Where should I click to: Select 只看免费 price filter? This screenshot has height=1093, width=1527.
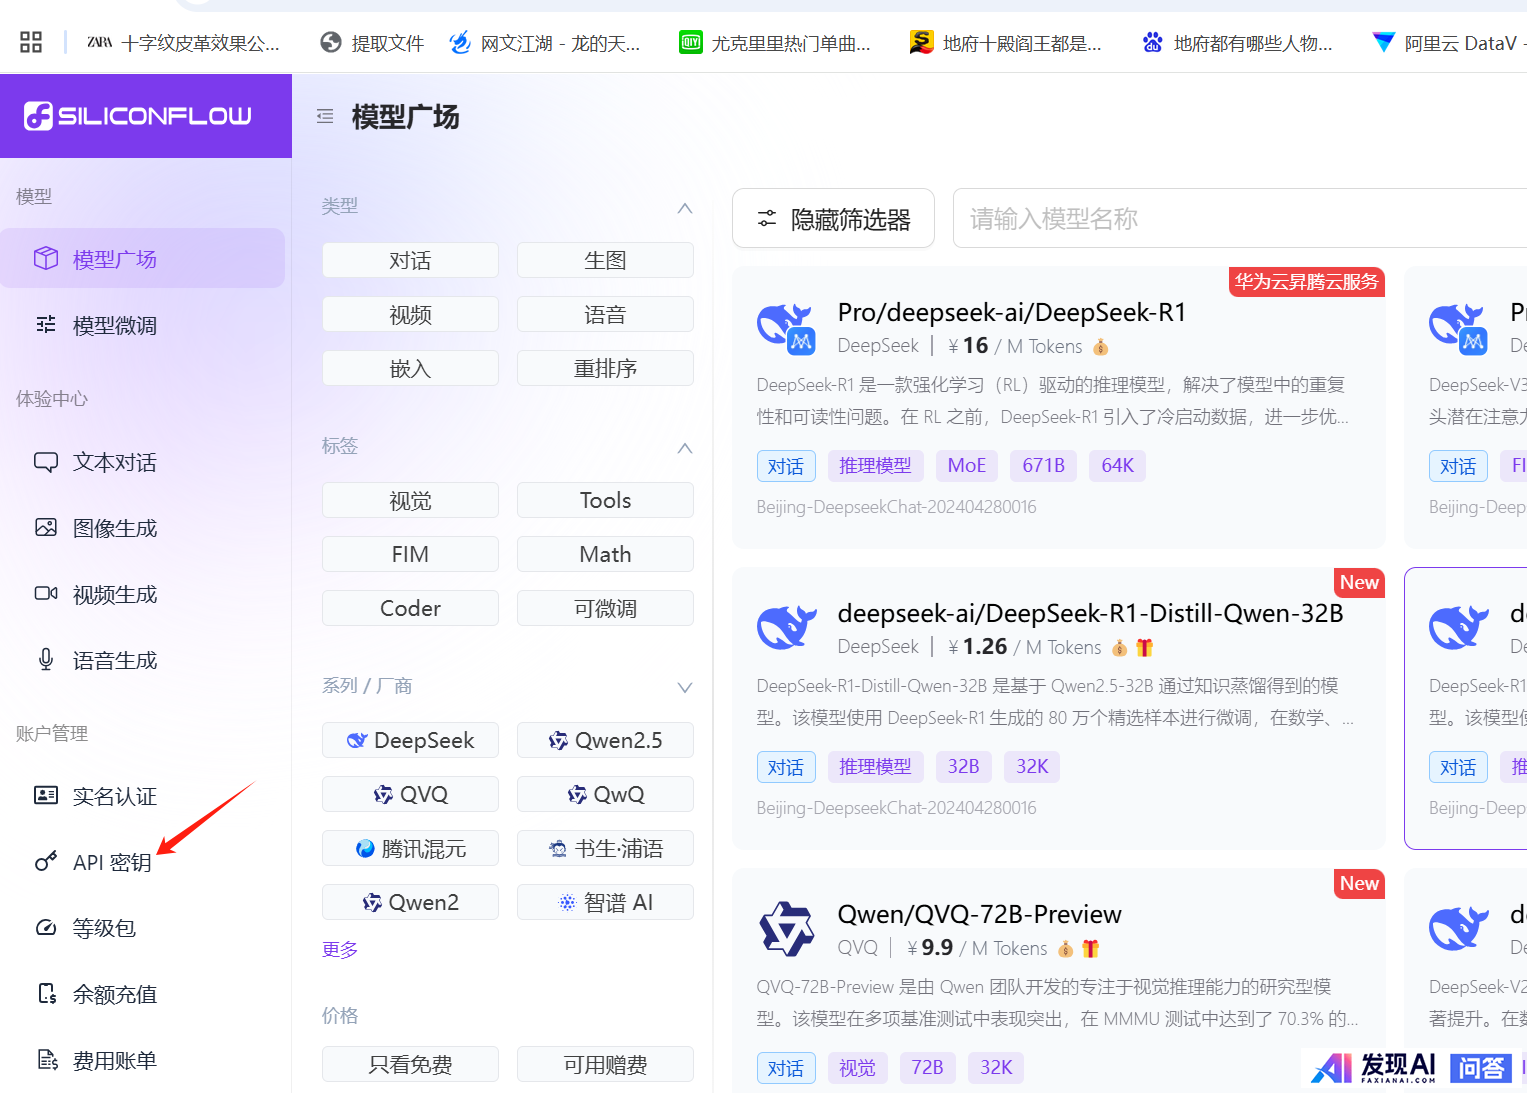pos(410,1064)
